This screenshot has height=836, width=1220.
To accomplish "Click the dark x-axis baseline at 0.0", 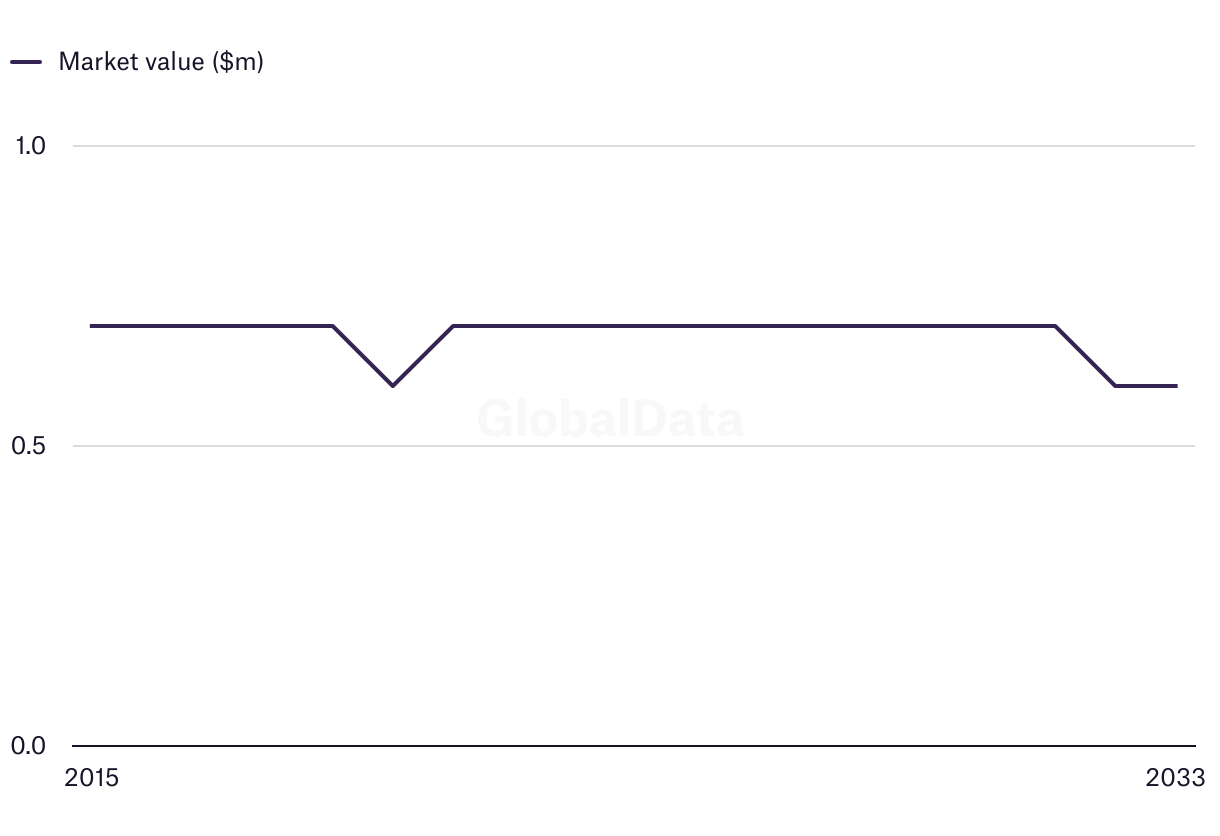I will coord(634,746).
